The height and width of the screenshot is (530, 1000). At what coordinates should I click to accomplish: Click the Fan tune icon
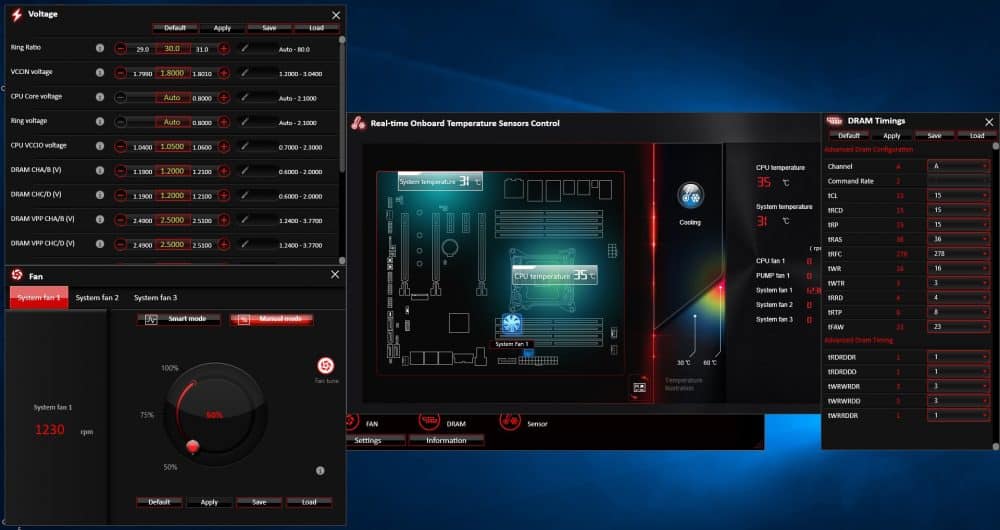tap(326, 365)
